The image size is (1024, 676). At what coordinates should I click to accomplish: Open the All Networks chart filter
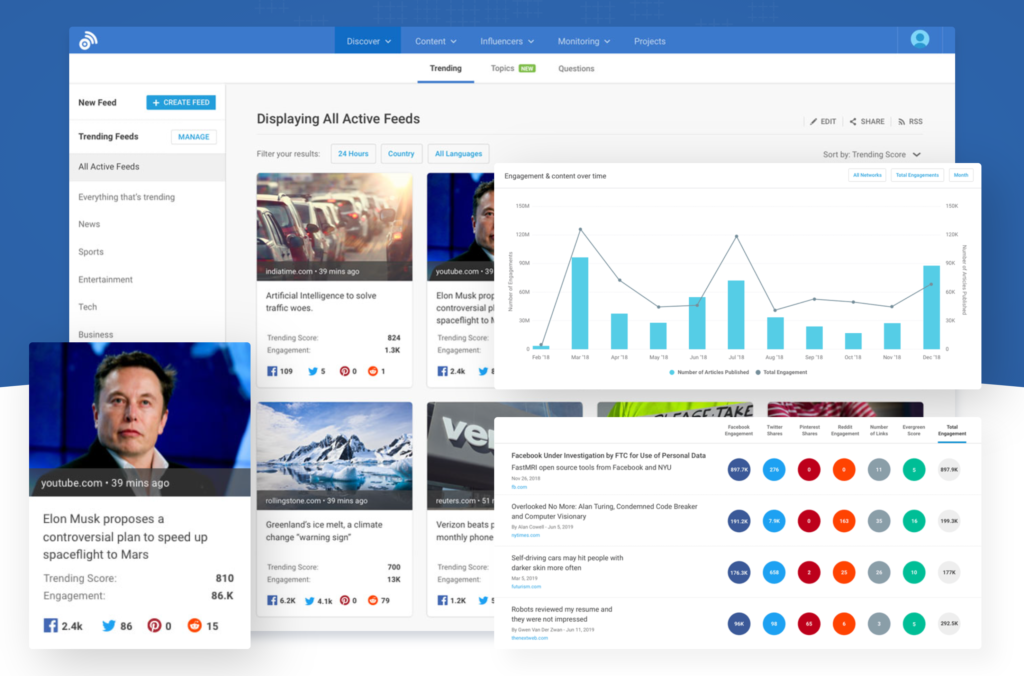(x=867, y=175)
